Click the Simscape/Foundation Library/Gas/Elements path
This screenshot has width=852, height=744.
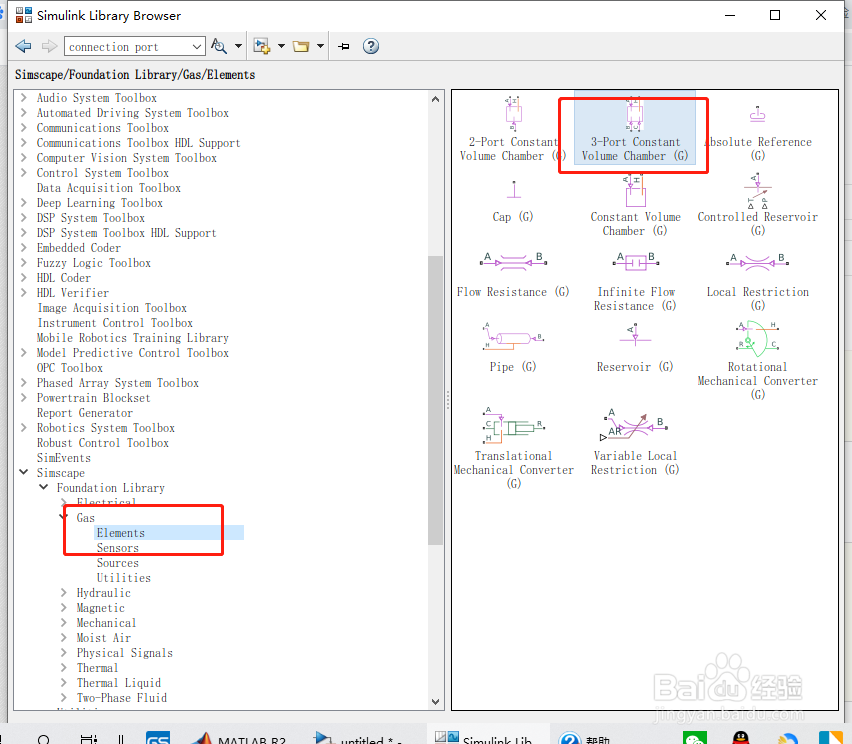coord(135,74)
